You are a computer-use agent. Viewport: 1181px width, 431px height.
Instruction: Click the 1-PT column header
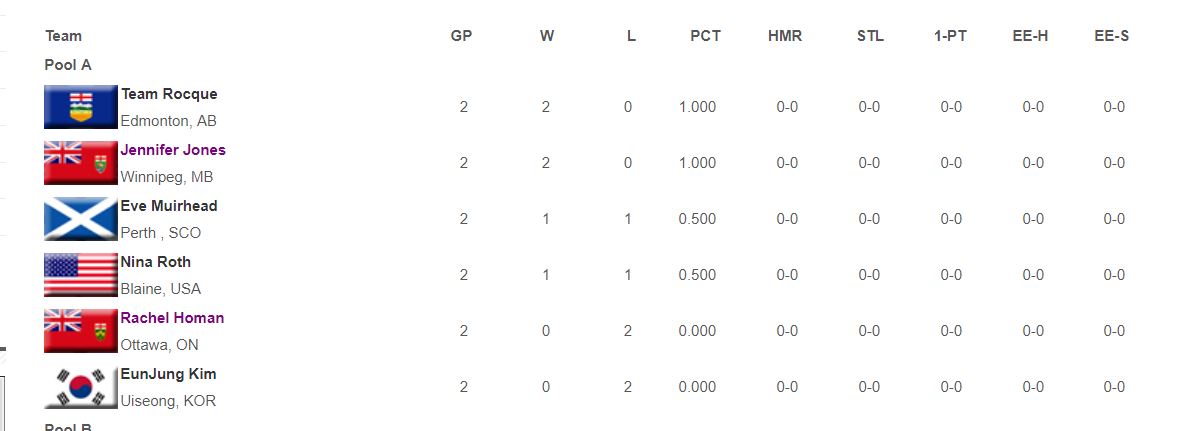pos(951,36)
